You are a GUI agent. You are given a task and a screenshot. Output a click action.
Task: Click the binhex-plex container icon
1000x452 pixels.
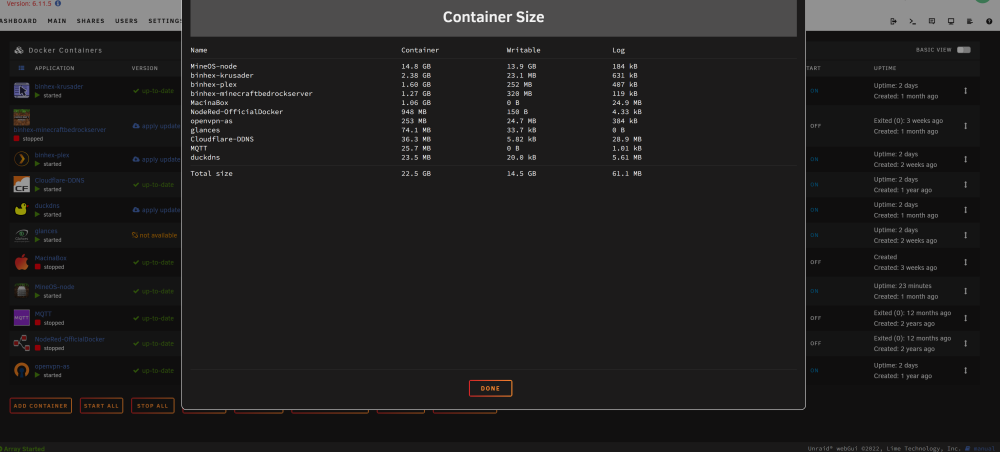point(22,159)
